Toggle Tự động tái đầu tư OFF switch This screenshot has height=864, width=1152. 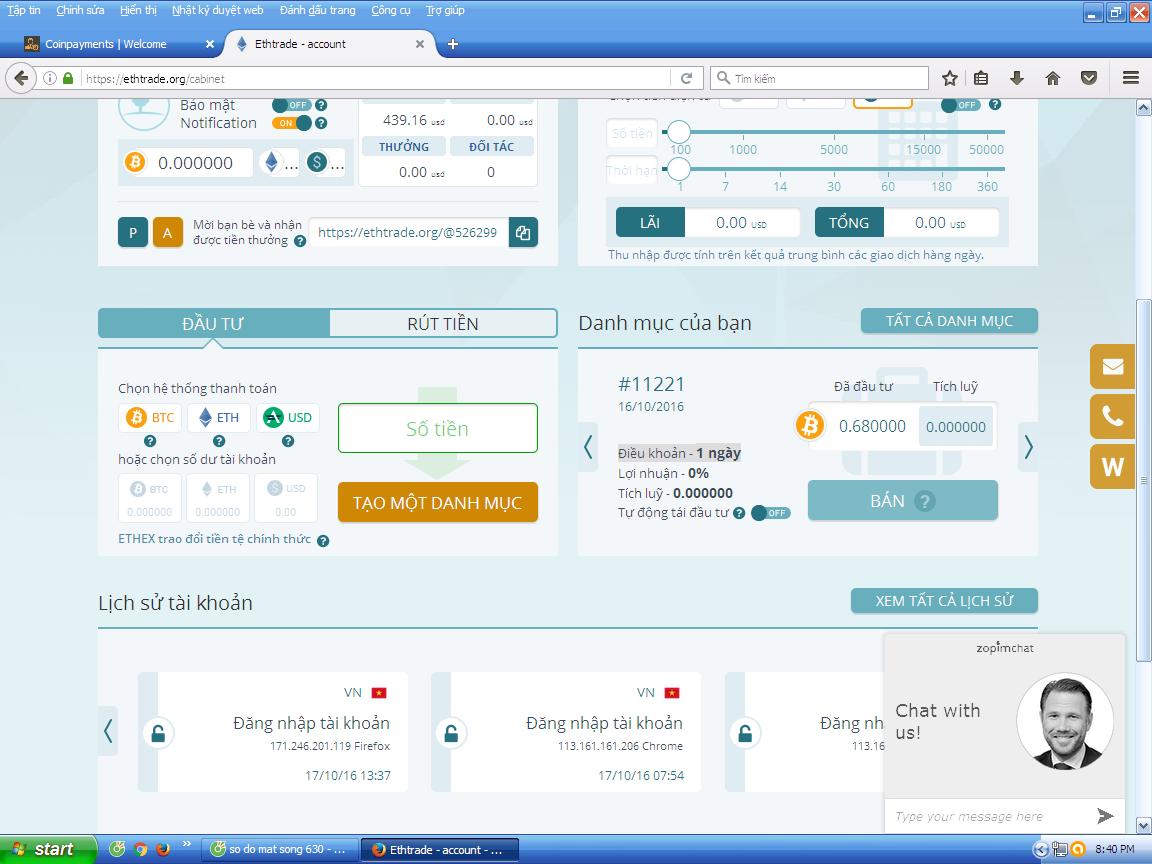[x=771, y=513]
